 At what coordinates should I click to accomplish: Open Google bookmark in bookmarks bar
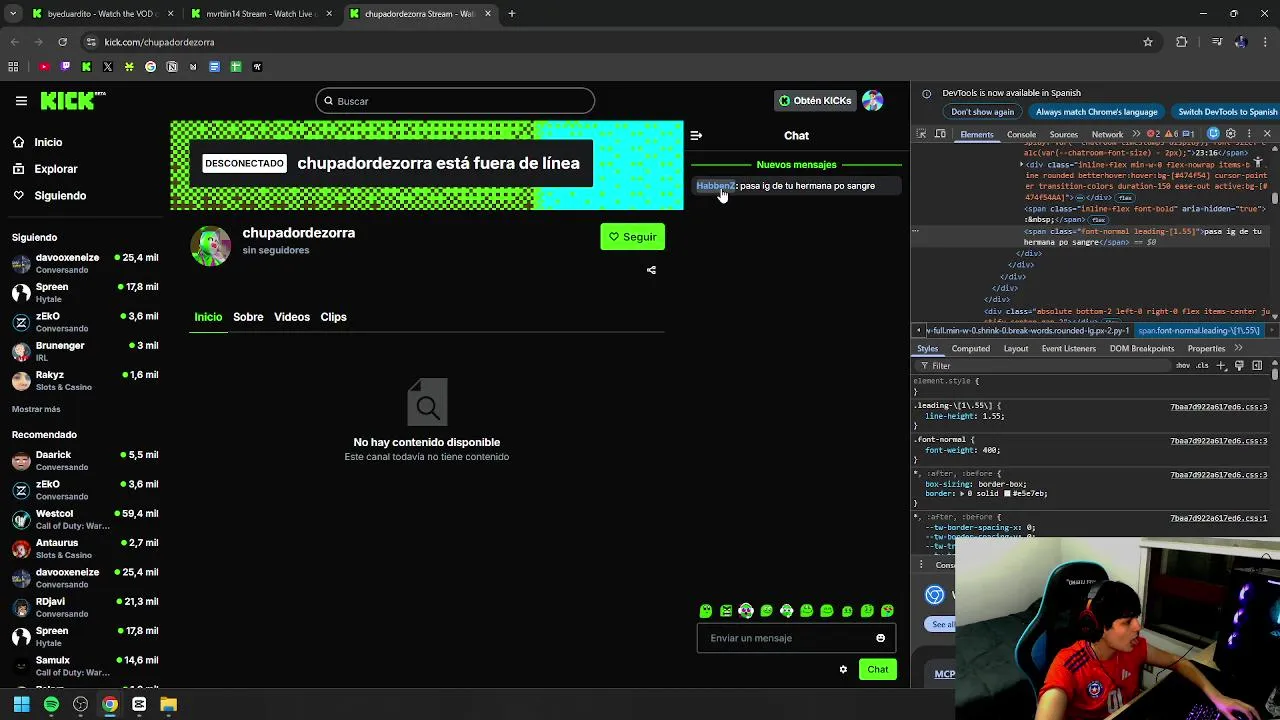click(150, 67)
